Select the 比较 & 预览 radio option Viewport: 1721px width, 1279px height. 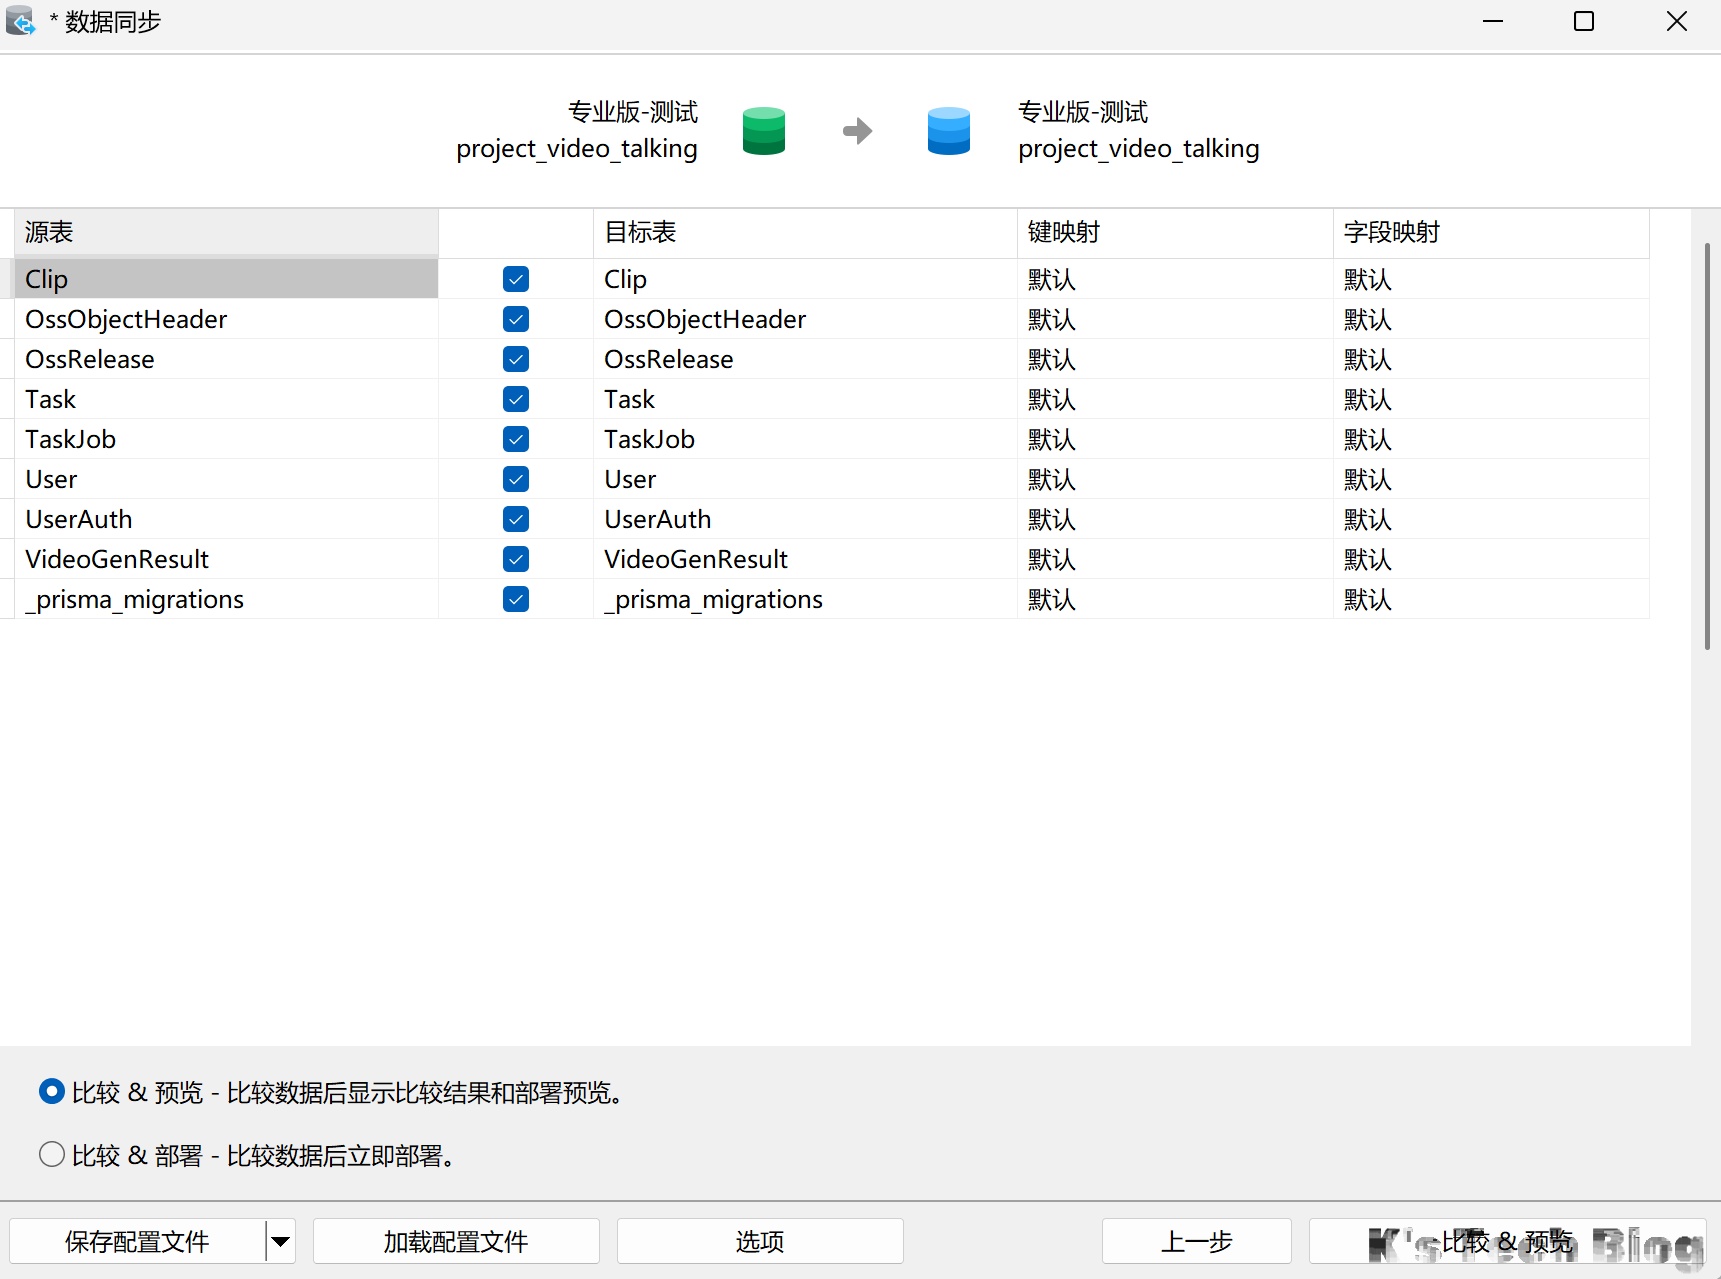pos(52,1092)
